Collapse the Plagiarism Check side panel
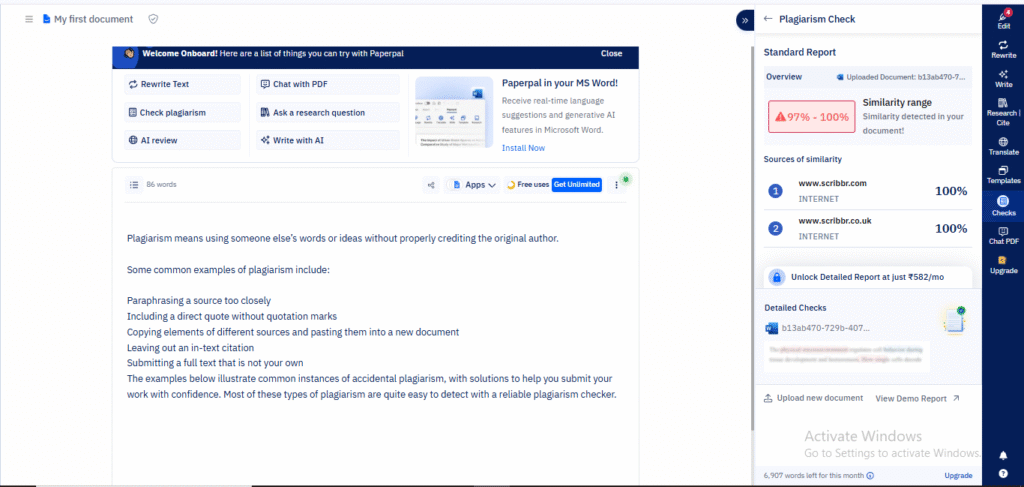 coord(744,19)
